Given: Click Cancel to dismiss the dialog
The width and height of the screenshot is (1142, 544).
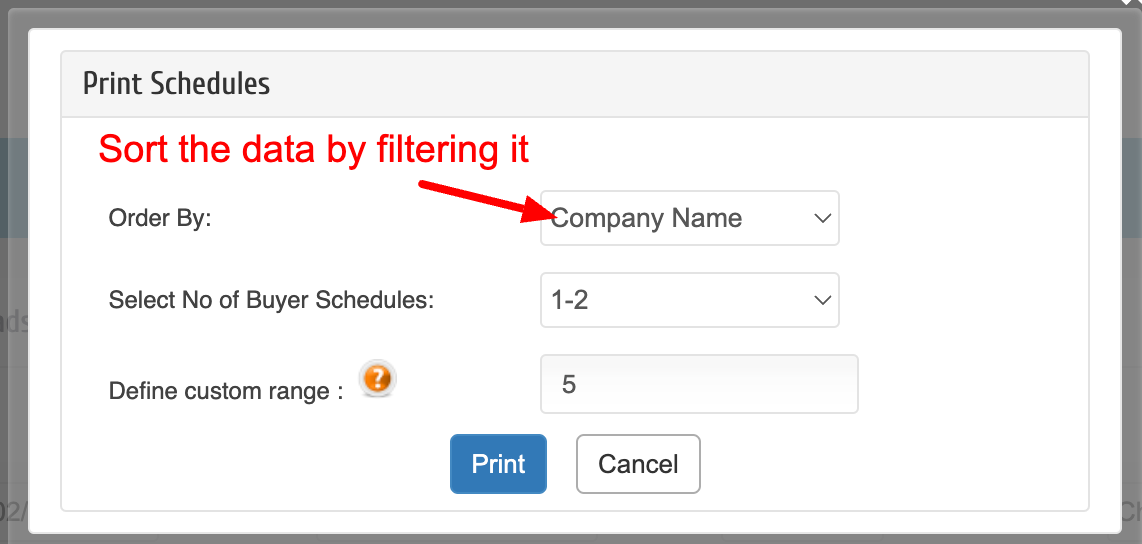Looking at the screenshot, I should click(x=638, y=464).
